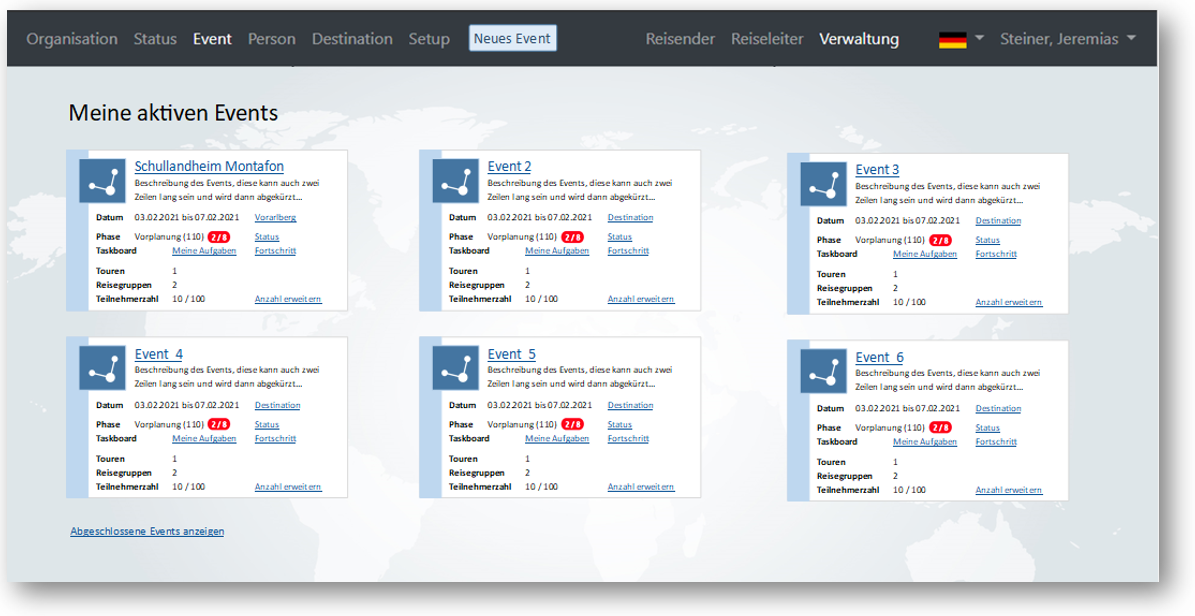
Task: Switch to the Destination menu
Action: [x=352, y=39]
